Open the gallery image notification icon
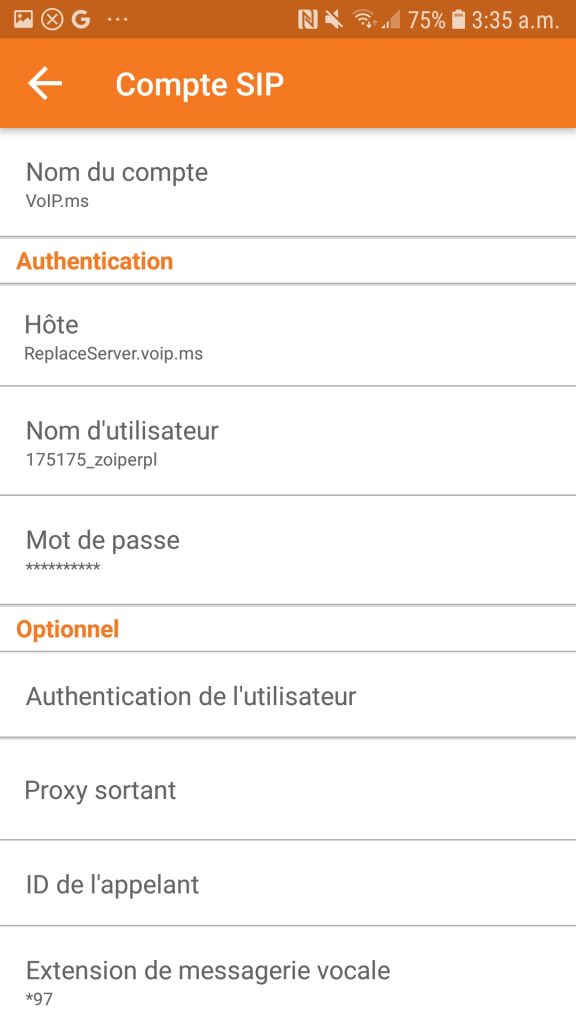Screen dimensions: 576x1024 (x=23, y=20)
